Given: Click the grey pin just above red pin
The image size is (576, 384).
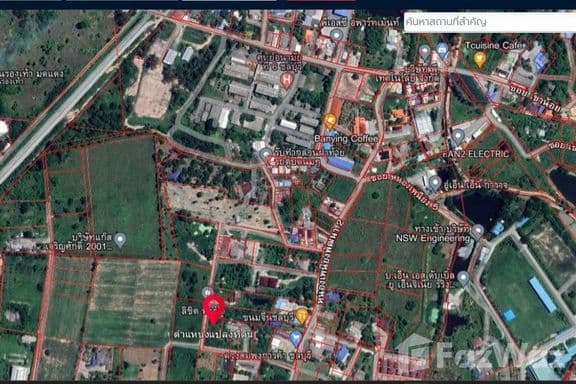Looking at the screenshot, I should pyautogui.click(x=207, y=292).
